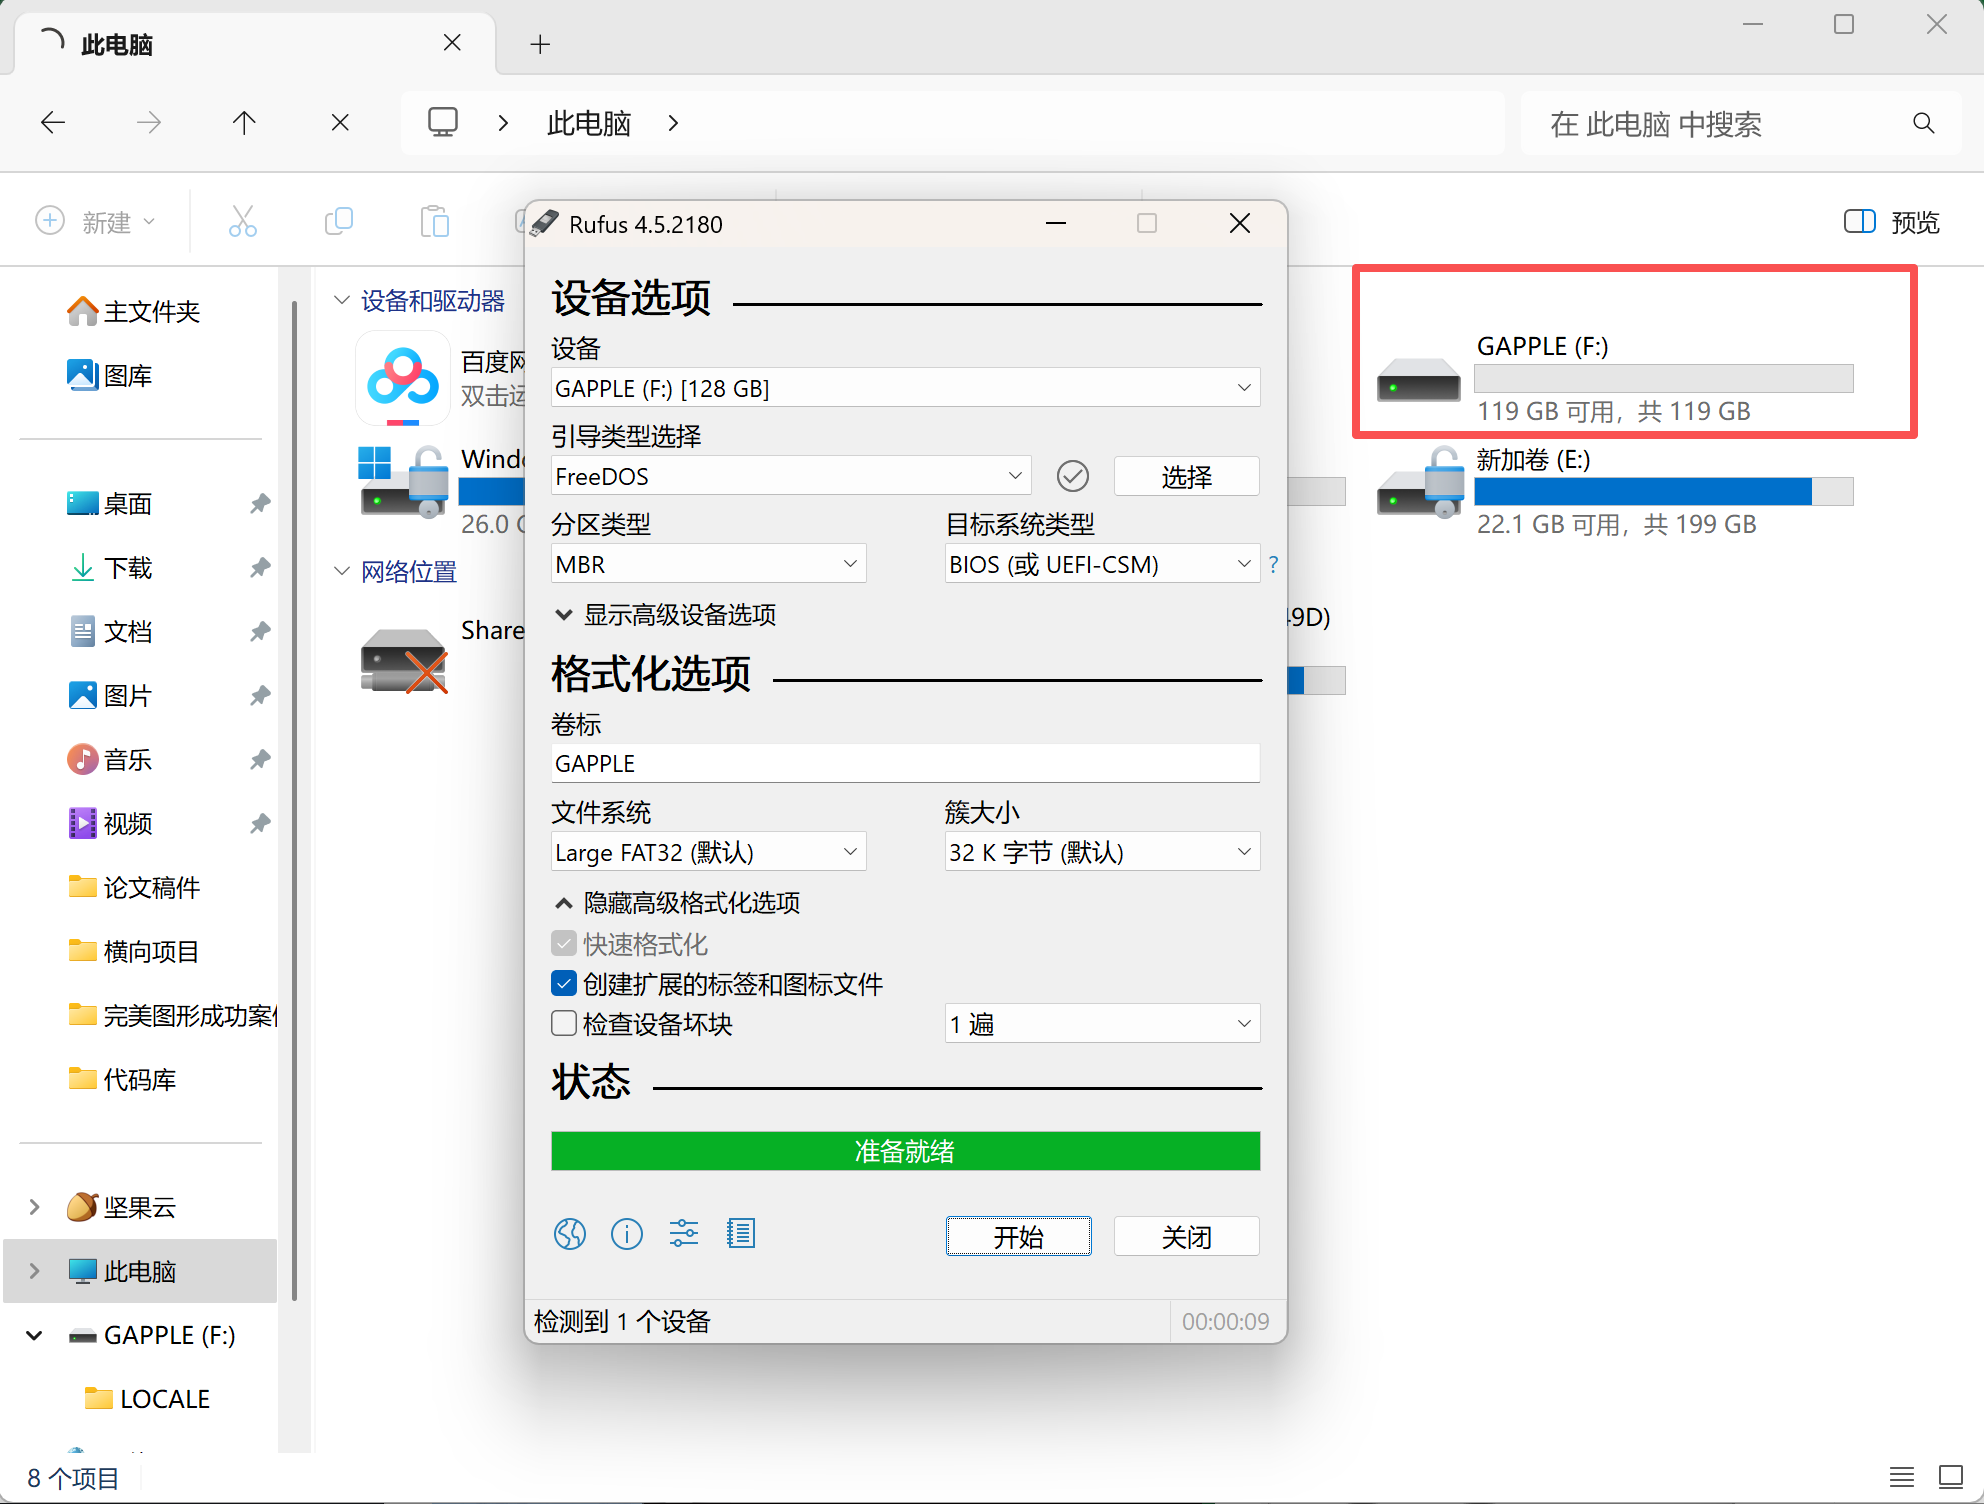The height and width of the screenshot is (1504, 1984).
Task: Click the pin icon beside 下载
Action: point(260,568)
